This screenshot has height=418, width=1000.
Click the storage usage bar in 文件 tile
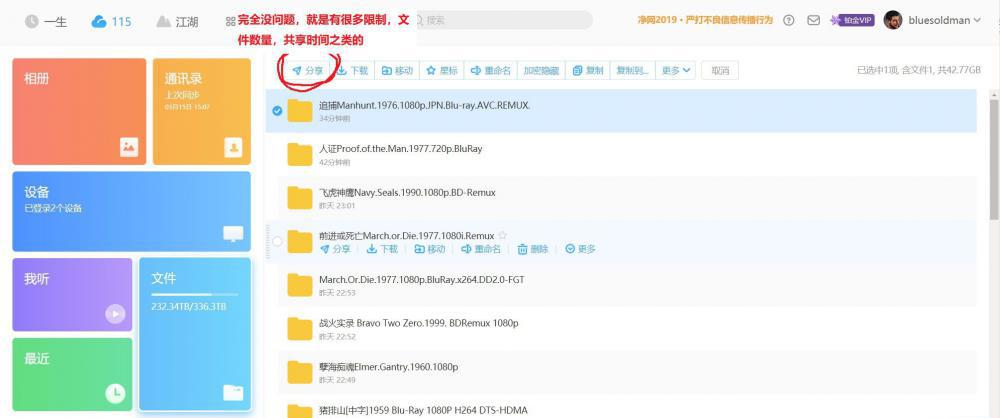click(x=195, y=294)
